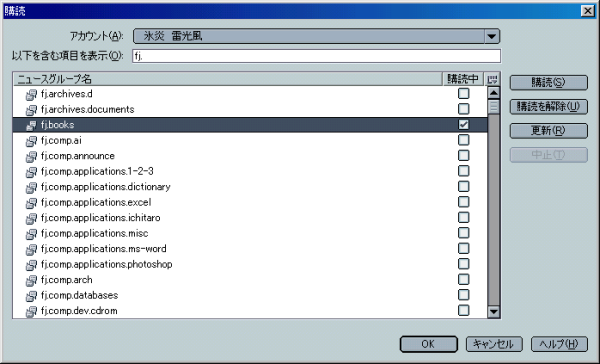Check the subscribe box for fj.comp.announce
Screen dimensions: 600x364
(463, 155)
